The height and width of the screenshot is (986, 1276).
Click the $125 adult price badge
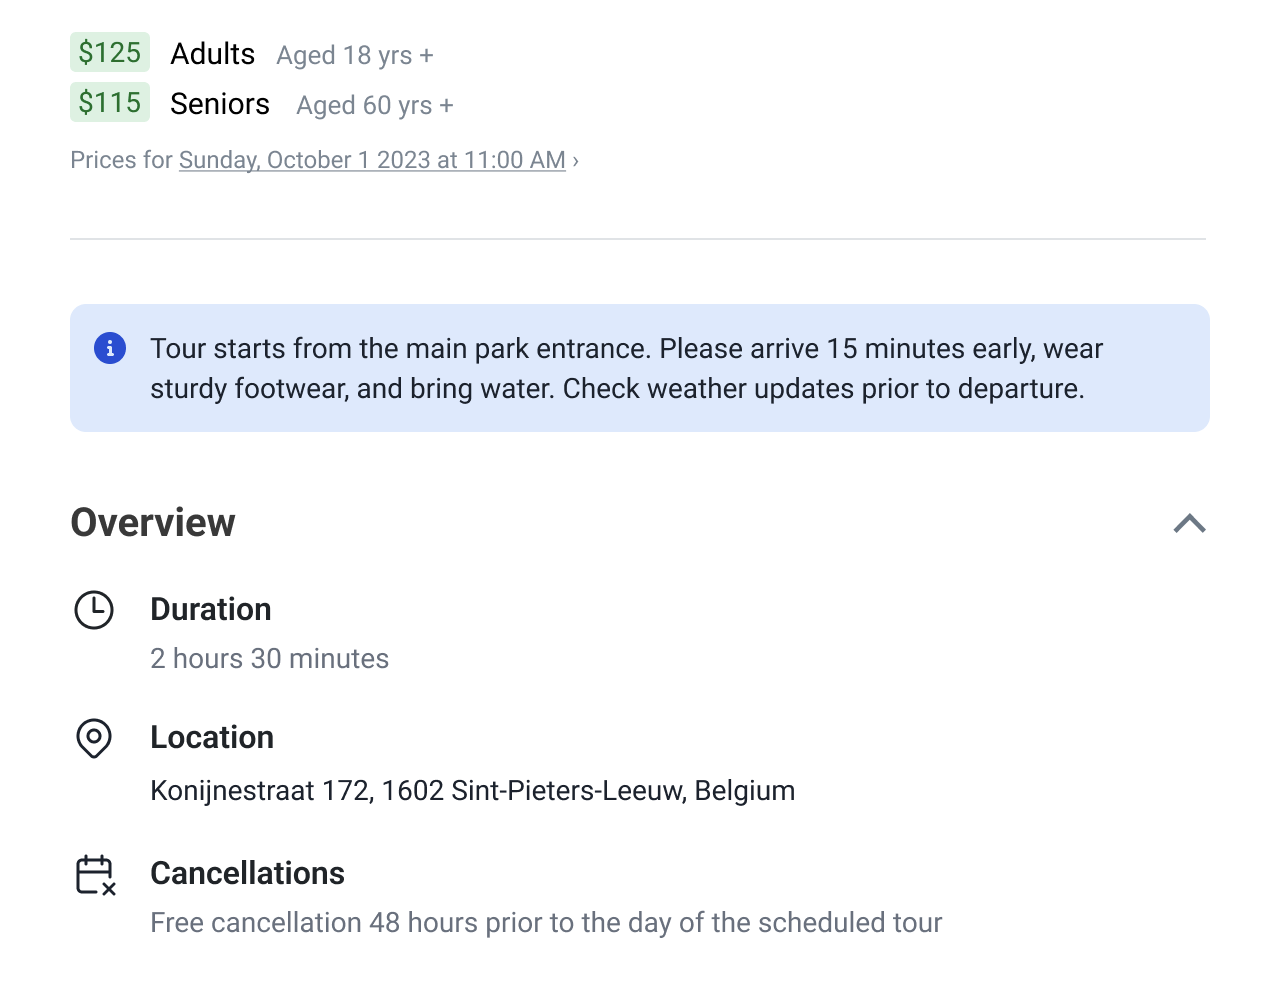point(110,53)
